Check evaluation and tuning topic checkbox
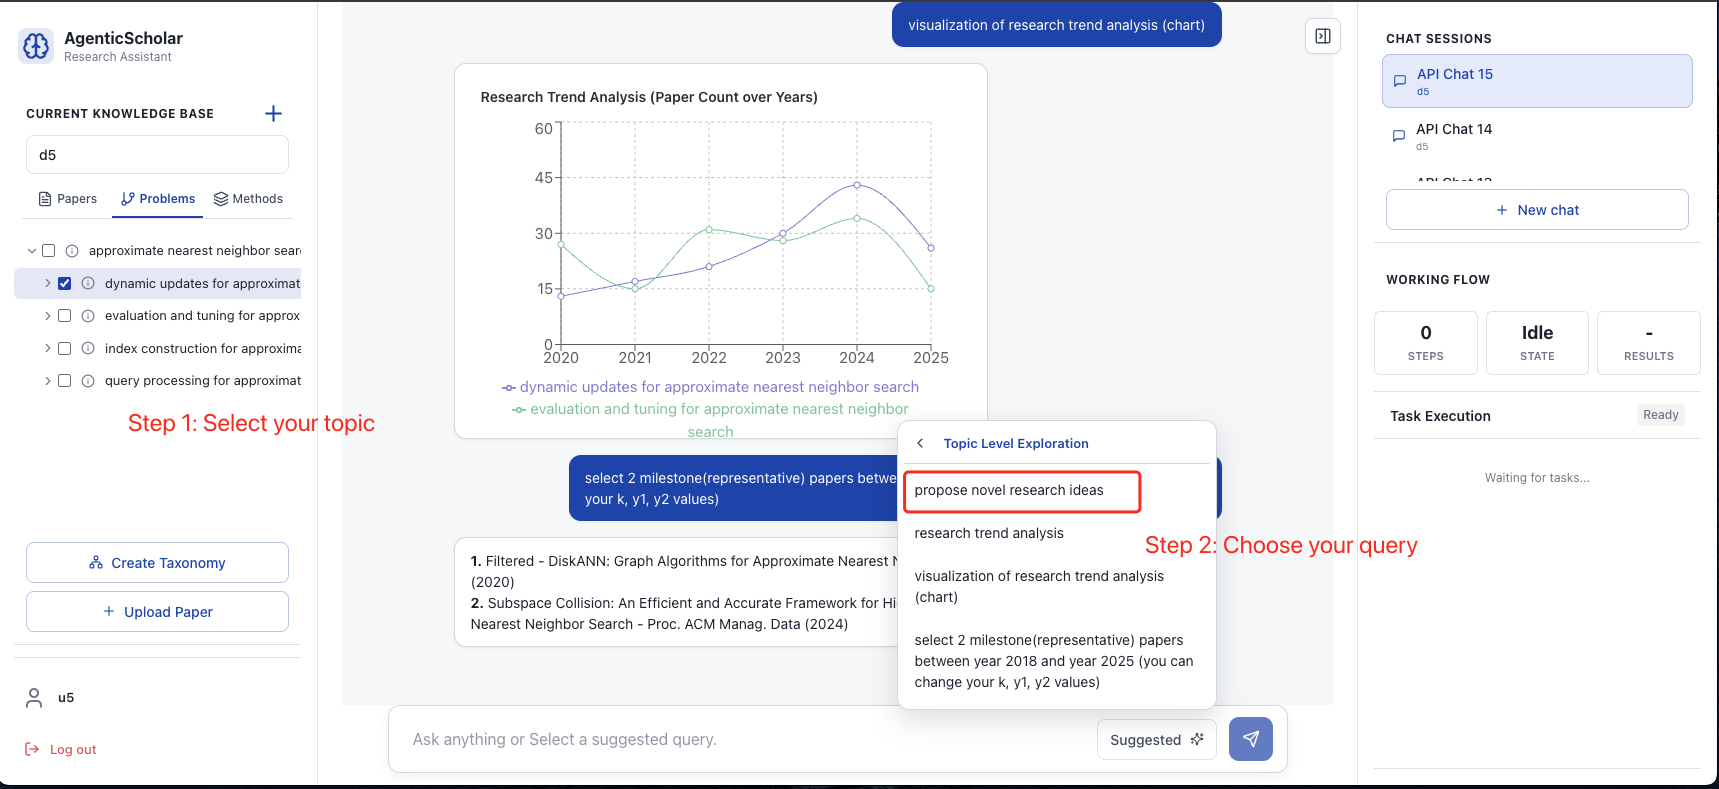 click(64, 316)
